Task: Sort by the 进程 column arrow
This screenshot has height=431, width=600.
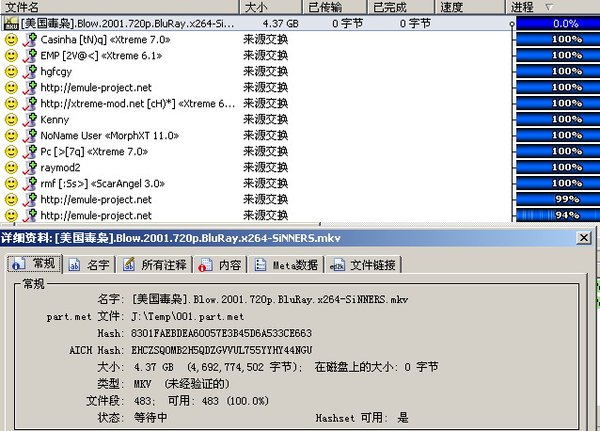Action: (549, 7)
